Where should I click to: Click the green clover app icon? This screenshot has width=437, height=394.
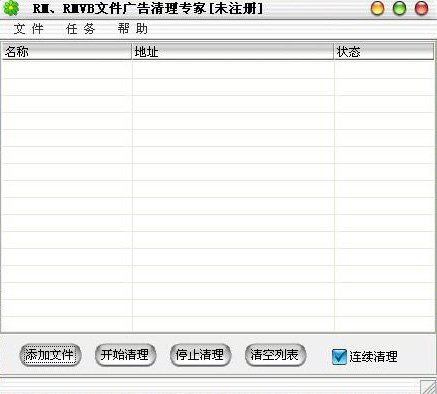point(11,8)
